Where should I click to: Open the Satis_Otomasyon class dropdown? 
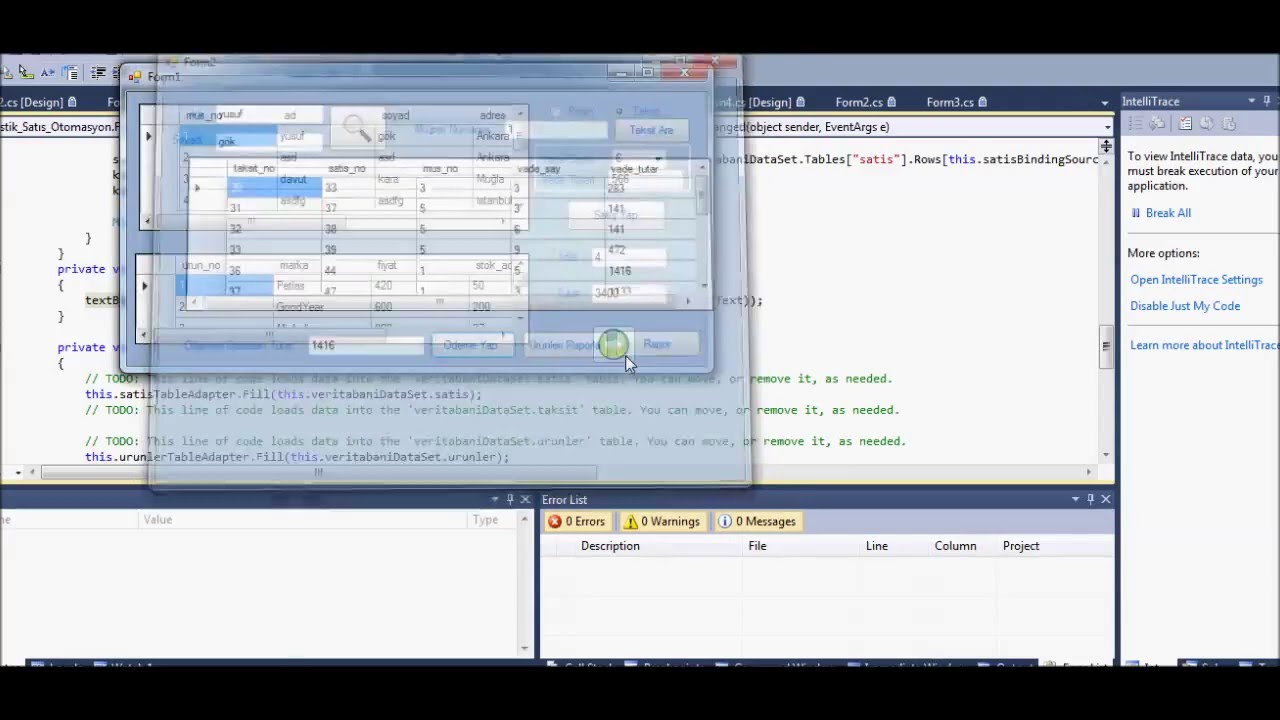point(60,127)
